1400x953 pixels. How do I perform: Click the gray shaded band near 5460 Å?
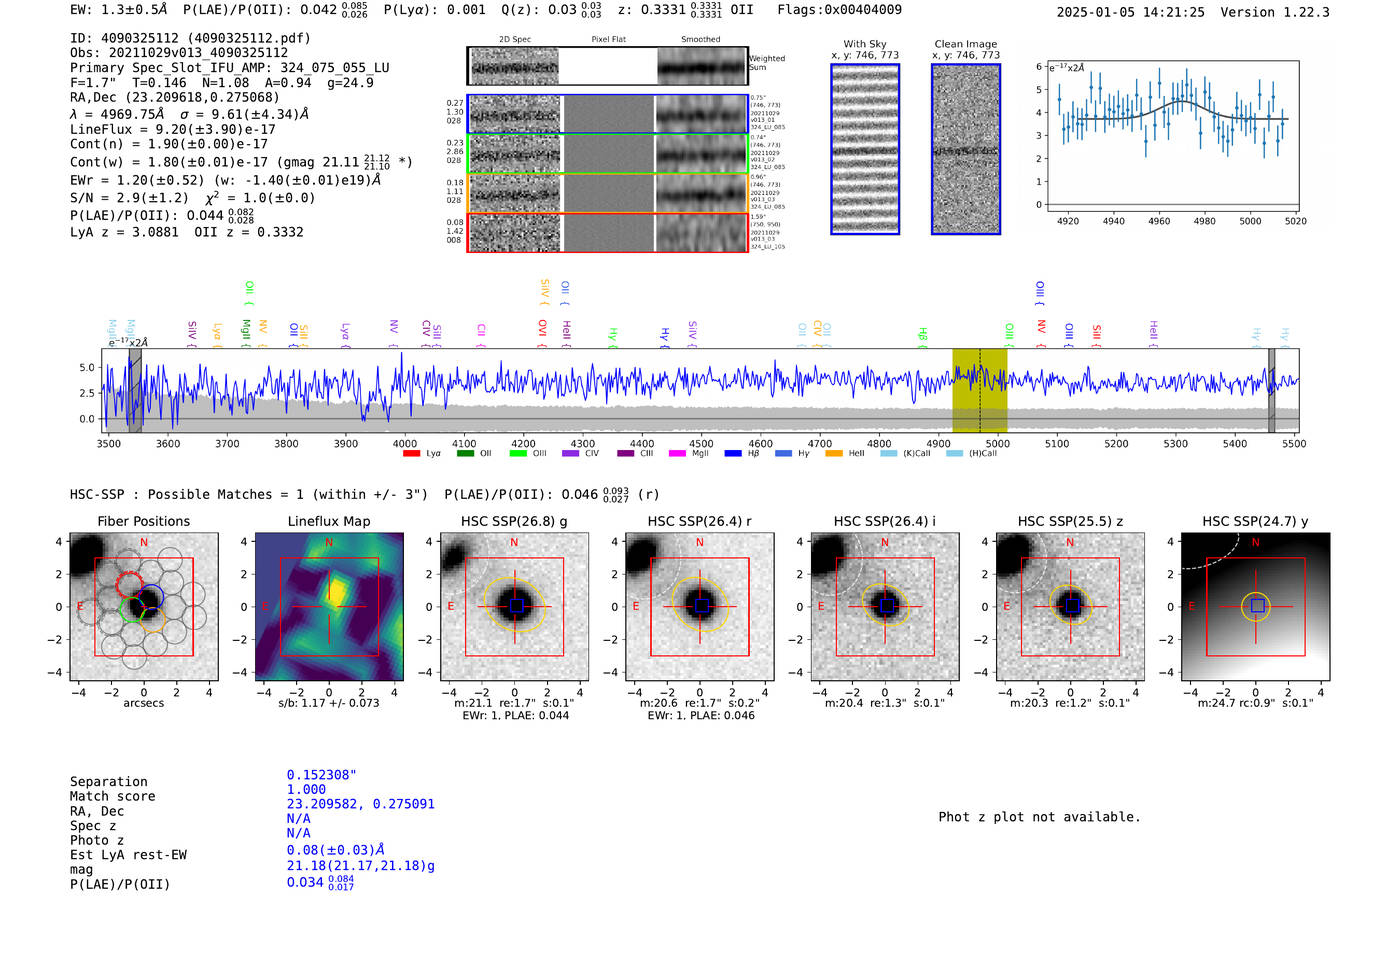tap(1272, 391)
